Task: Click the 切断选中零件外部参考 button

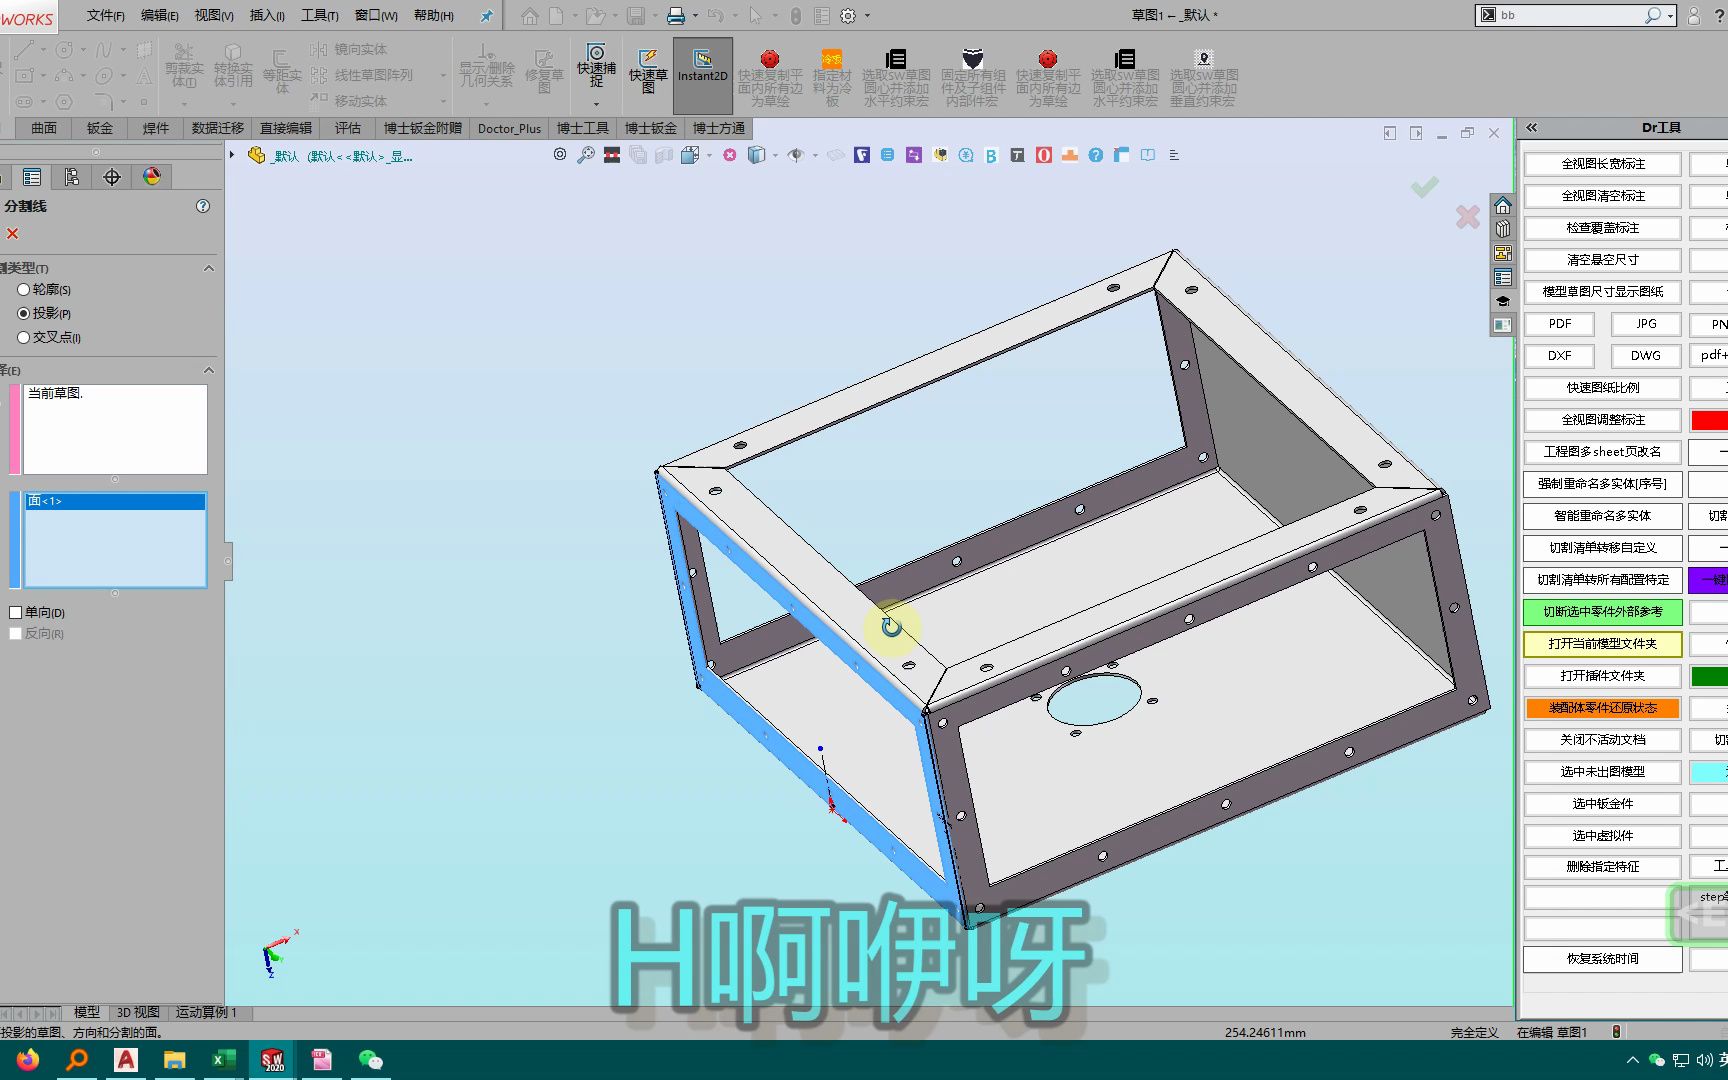Action: tap(1601, 611)
